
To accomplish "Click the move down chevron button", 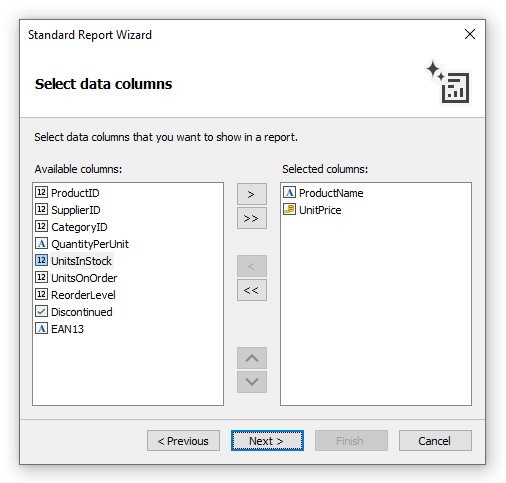I will (252, 382).
